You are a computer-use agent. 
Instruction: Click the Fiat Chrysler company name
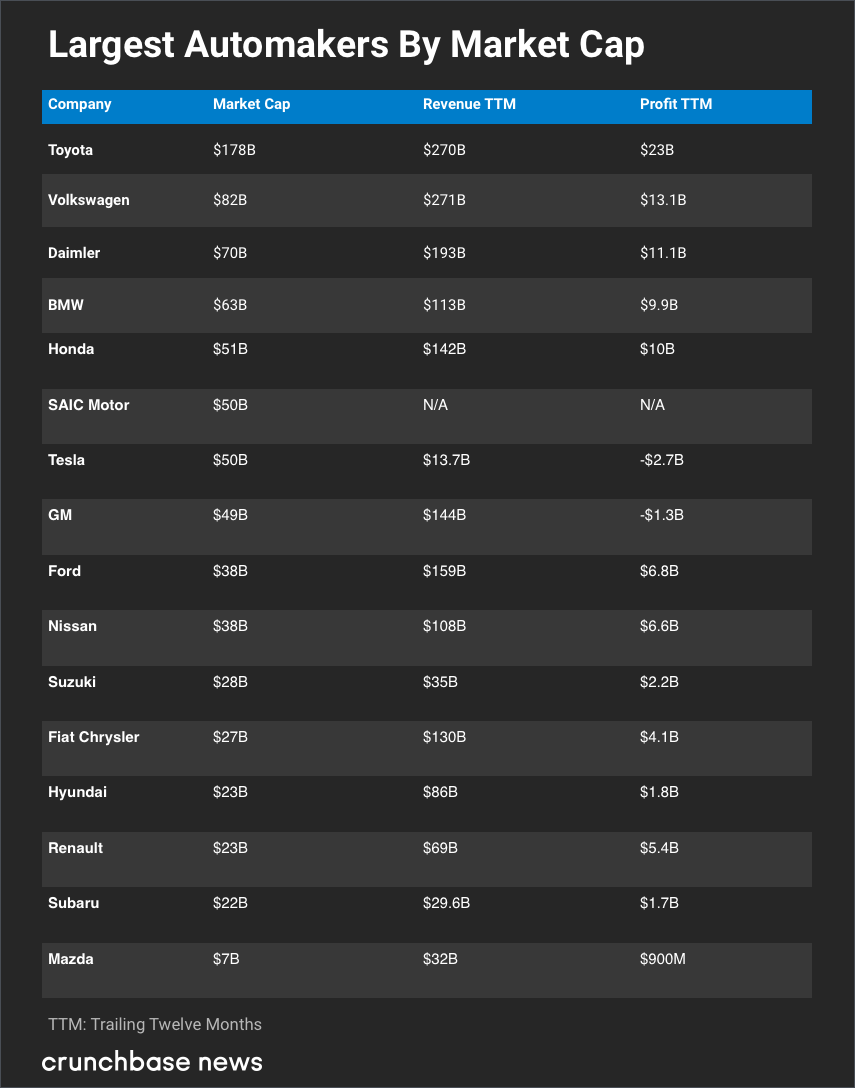click(x=94, y=737)
